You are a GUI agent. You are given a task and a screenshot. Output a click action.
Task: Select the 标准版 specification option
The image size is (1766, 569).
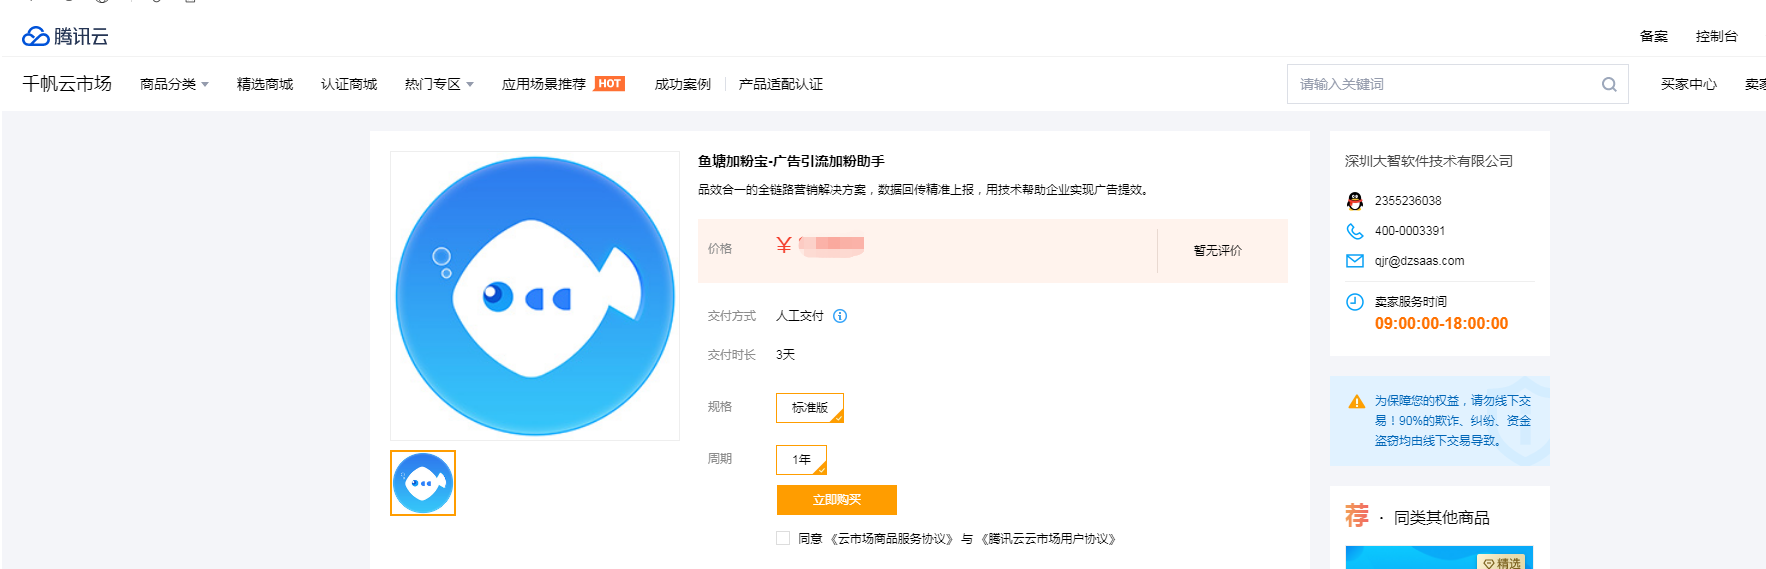click(x=810, y=408)
